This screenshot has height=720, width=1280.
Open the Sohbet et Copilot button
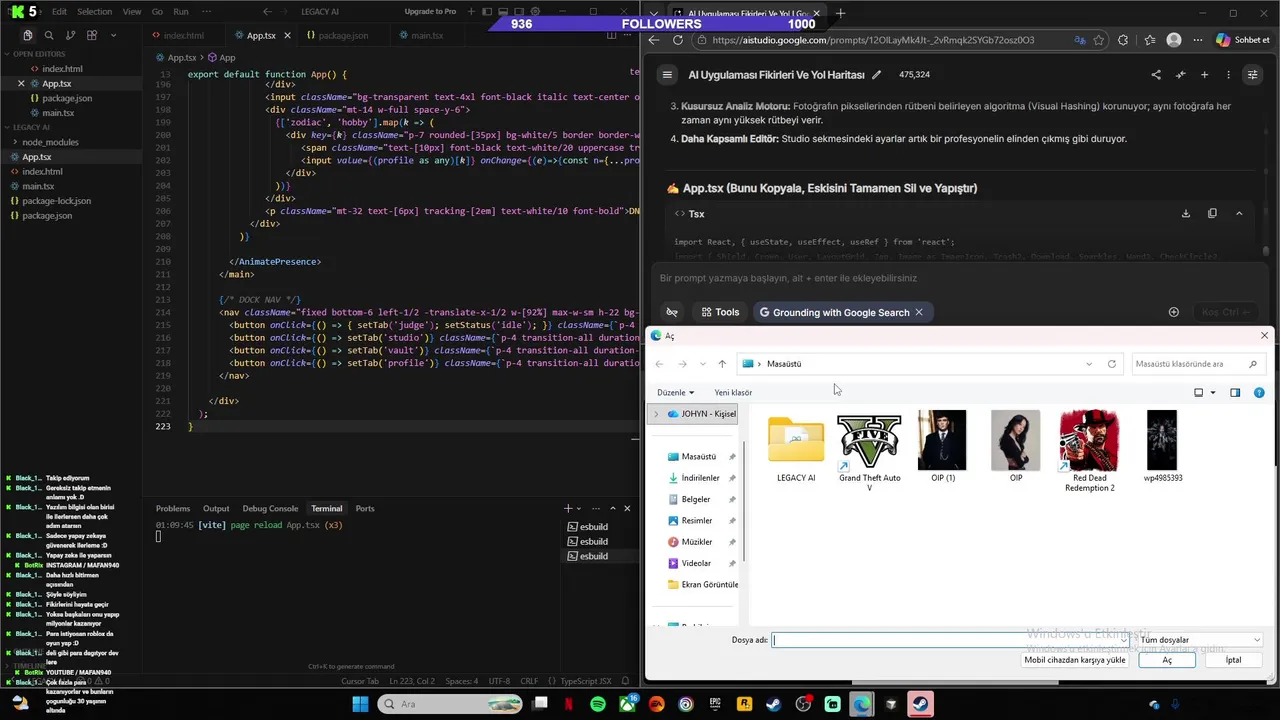pyautogui.click(x=1242, y=40)
